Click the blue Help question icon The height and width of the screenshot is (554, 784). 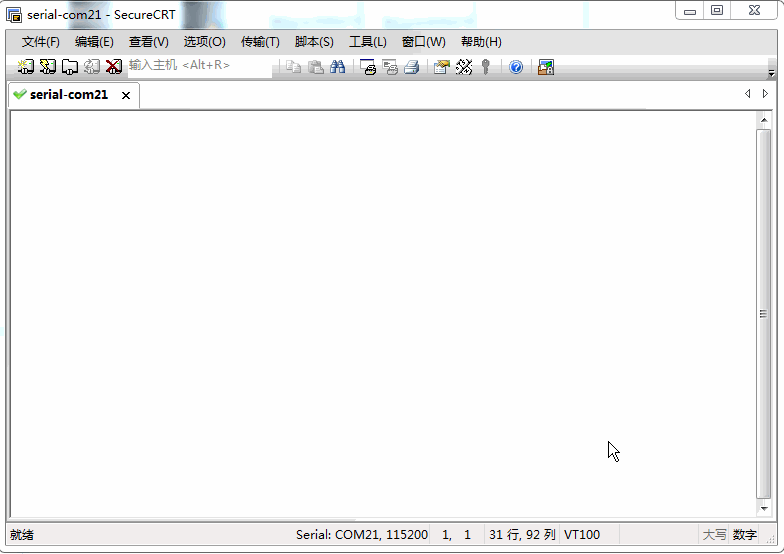(x=516, y=67)
